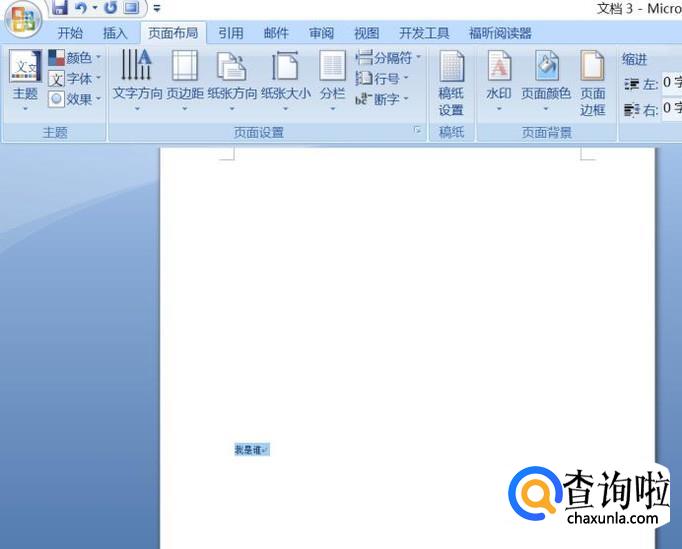The image size is (682, 549).
Task: Open the customize quick access toolbar arrow
Action: (157, 8)
